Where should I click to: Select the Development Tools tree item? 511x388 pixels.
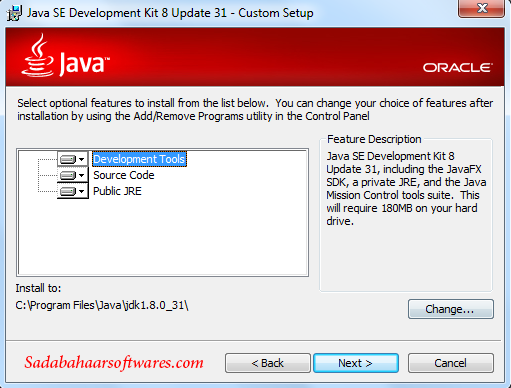139,159
